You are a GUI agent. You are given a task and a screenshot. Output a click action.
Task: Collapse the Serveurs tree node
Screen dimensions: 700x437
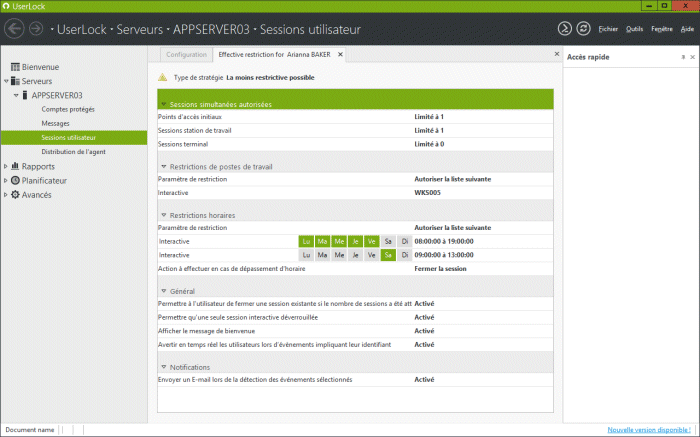[x=6, y=81]
